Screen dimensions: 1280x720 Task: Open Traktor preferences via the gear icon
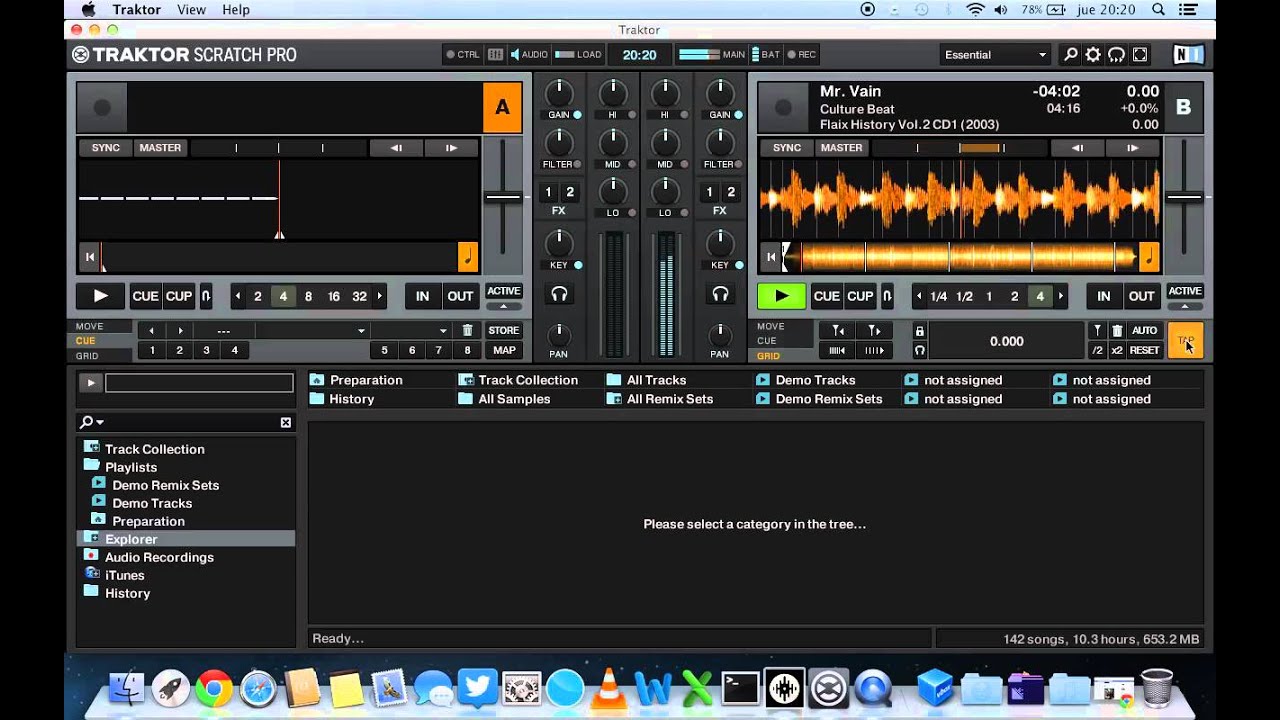click(x=1093, y=55)
